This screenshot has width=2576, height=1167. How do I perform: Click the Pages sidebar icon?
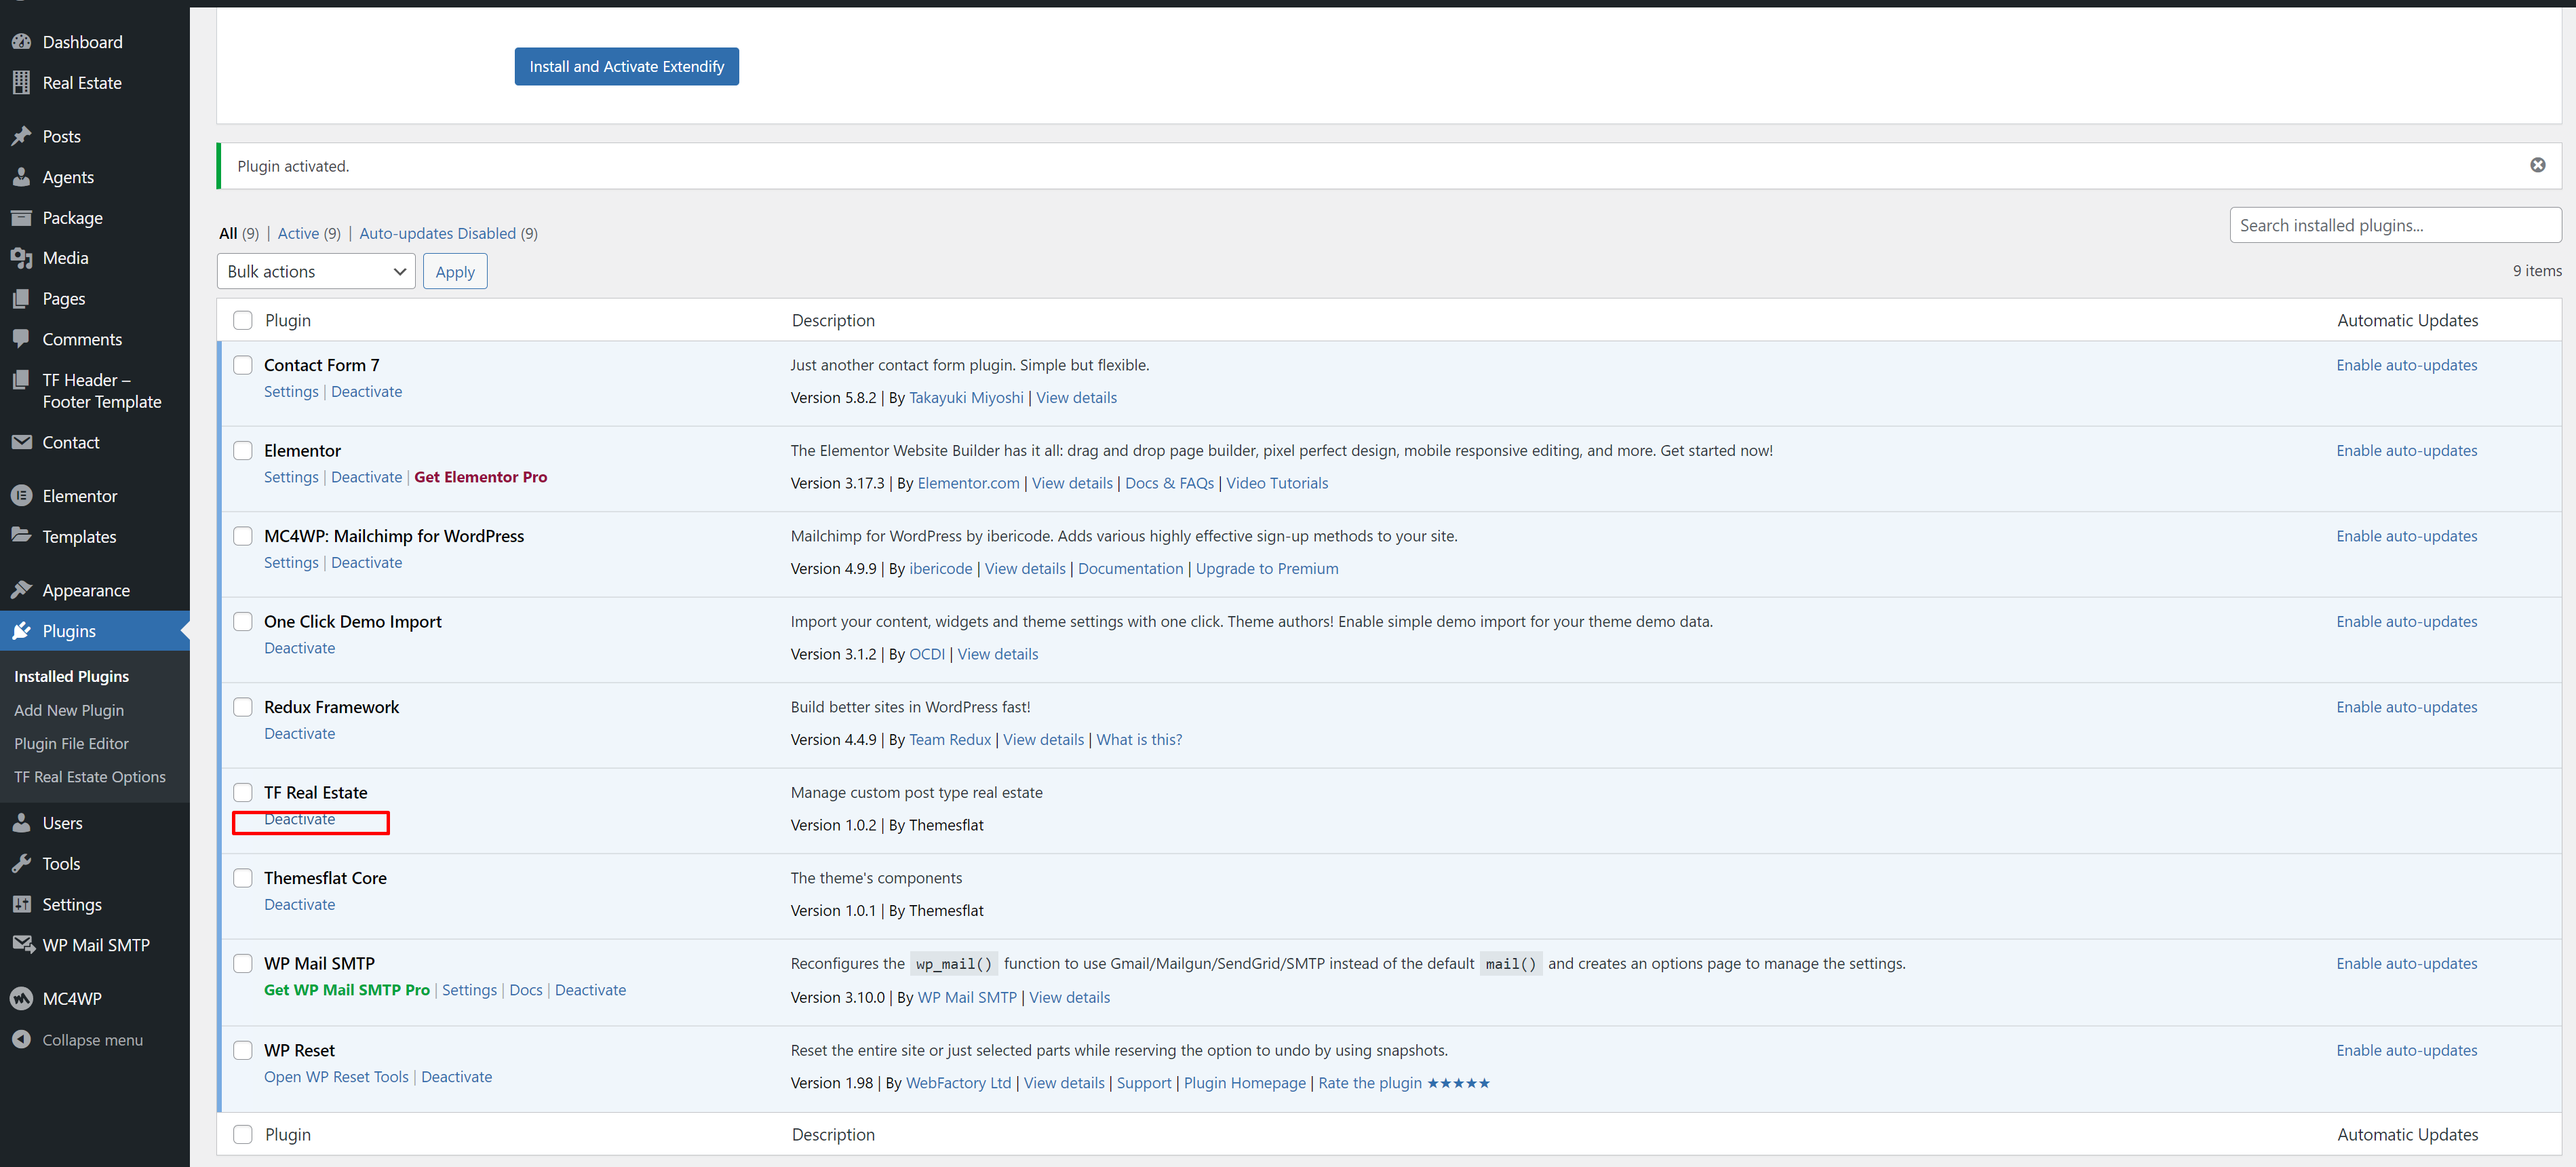21,299
